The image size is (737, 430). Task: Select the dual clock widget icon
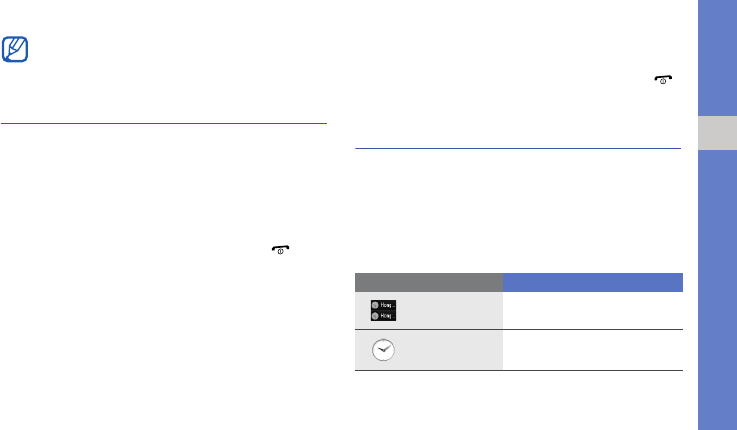(383, 310)
